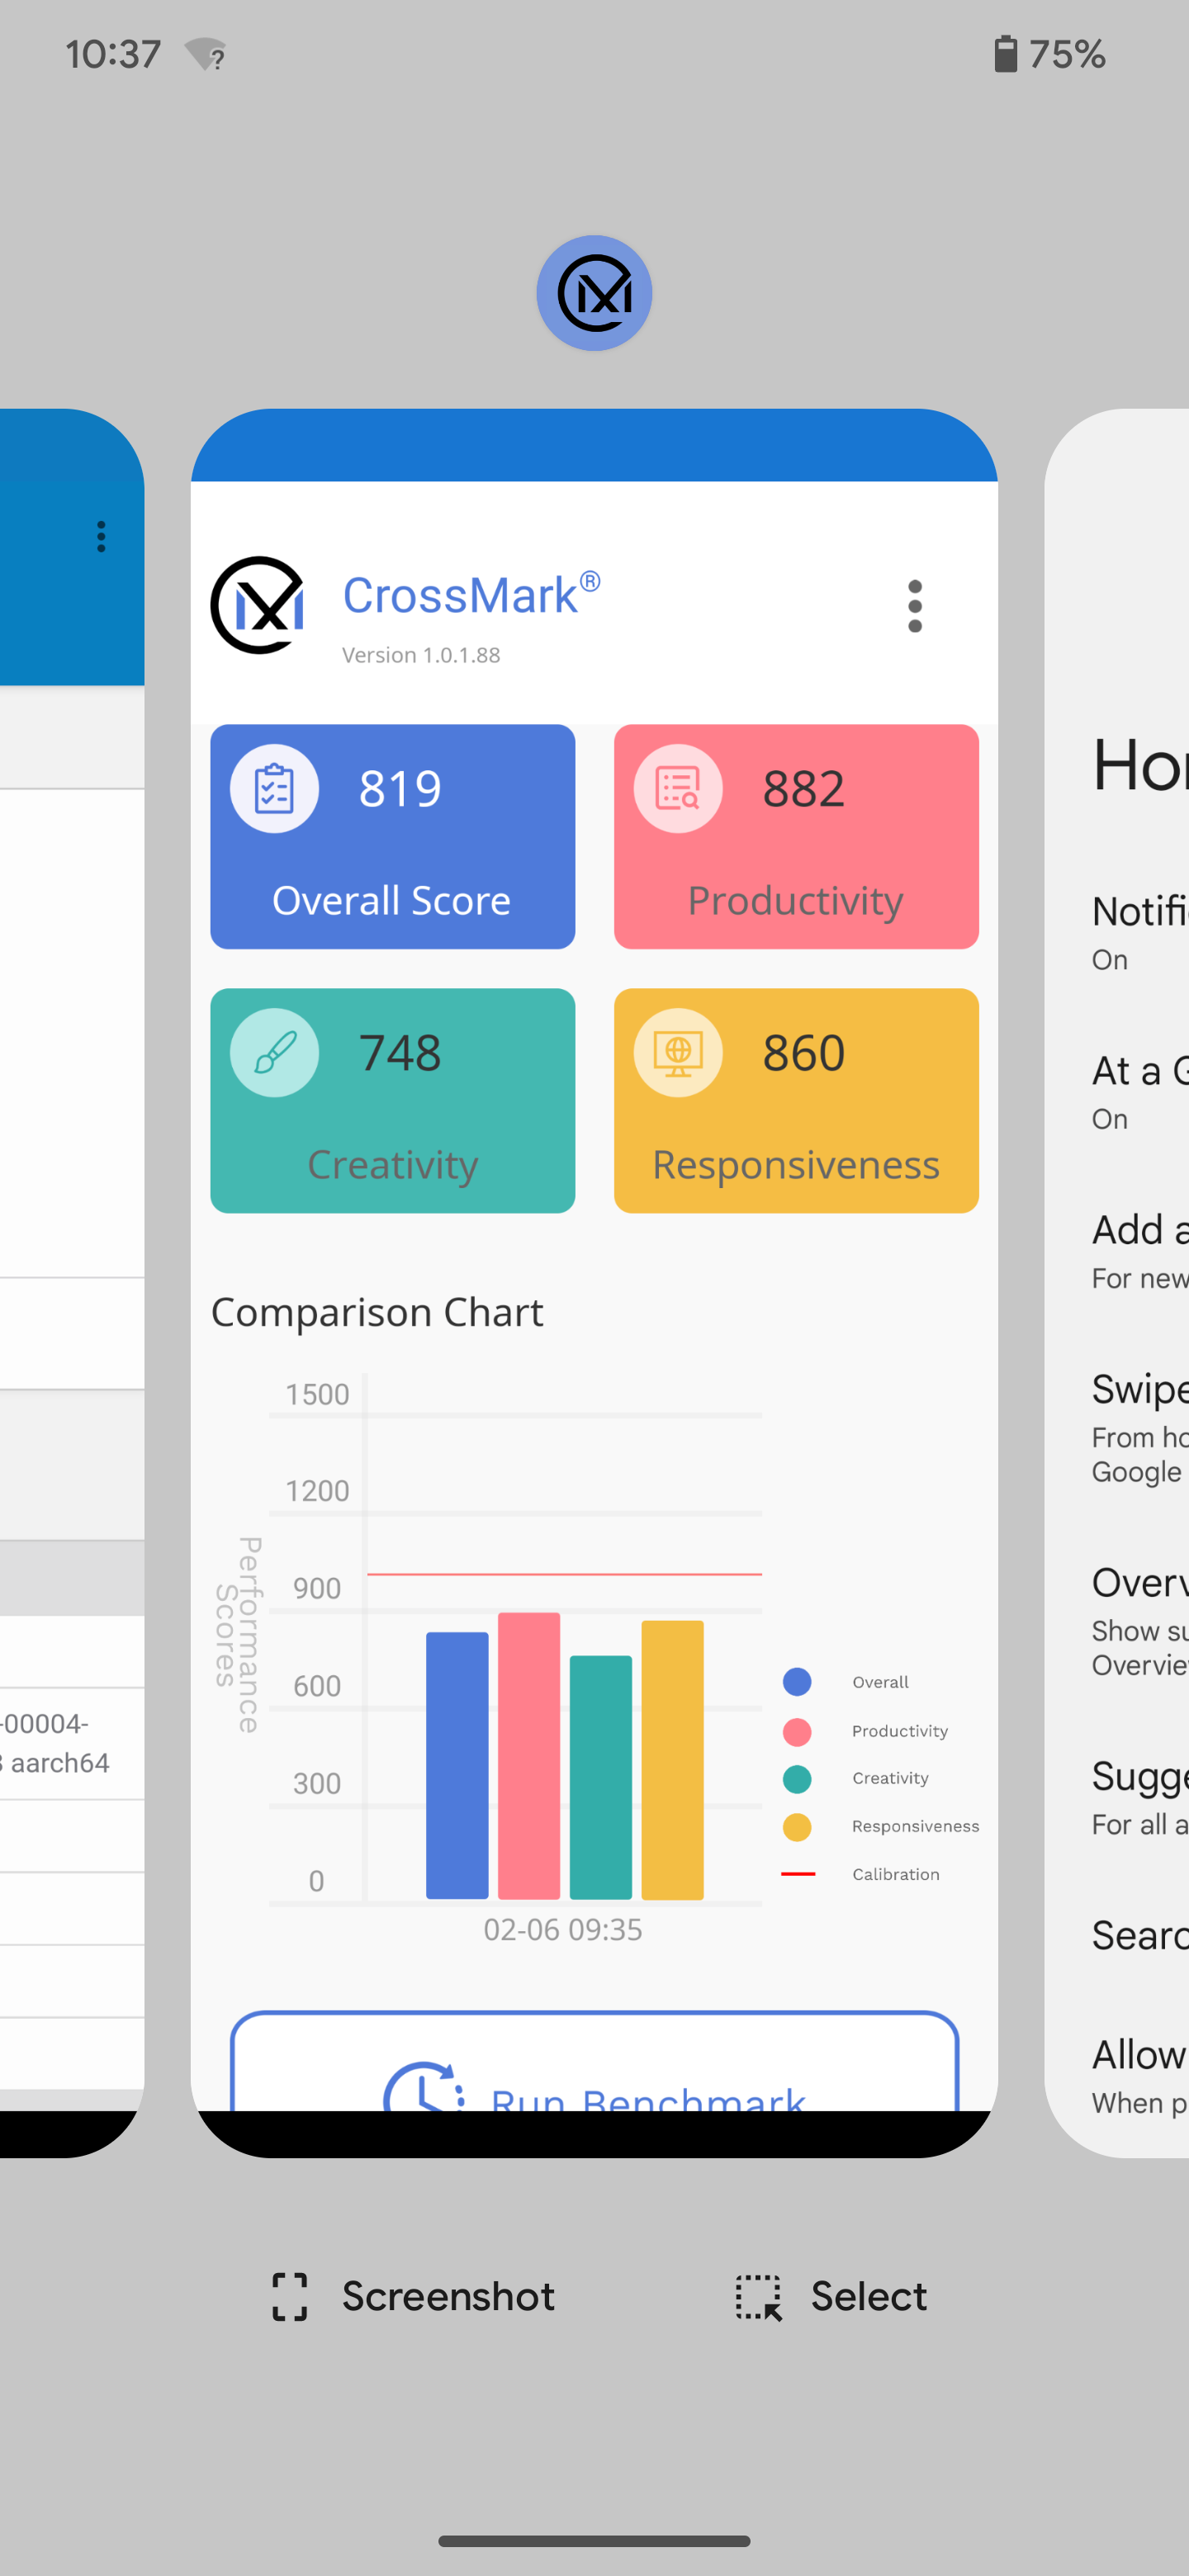The width and height of the screenshot is (1189, 2576).
Task: Tap the CrossMark app icon above the card
Action: point(594,293)
